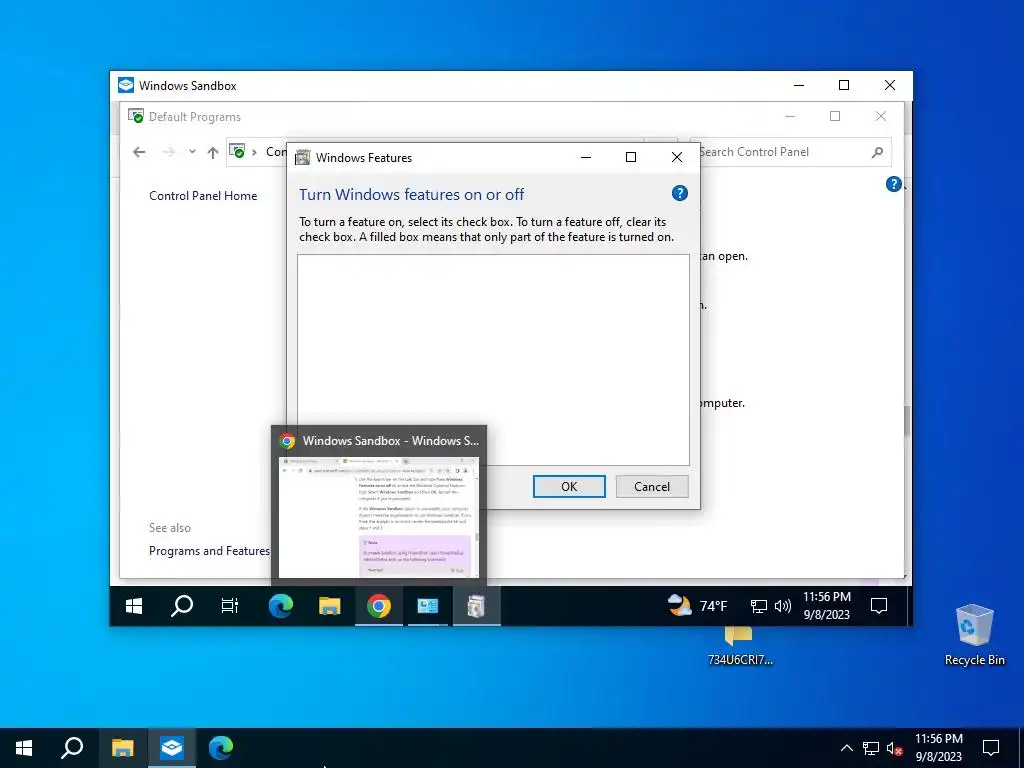Click OK in Windows Features dialog
The image size is (1024, 768).
tap(569, 487)
